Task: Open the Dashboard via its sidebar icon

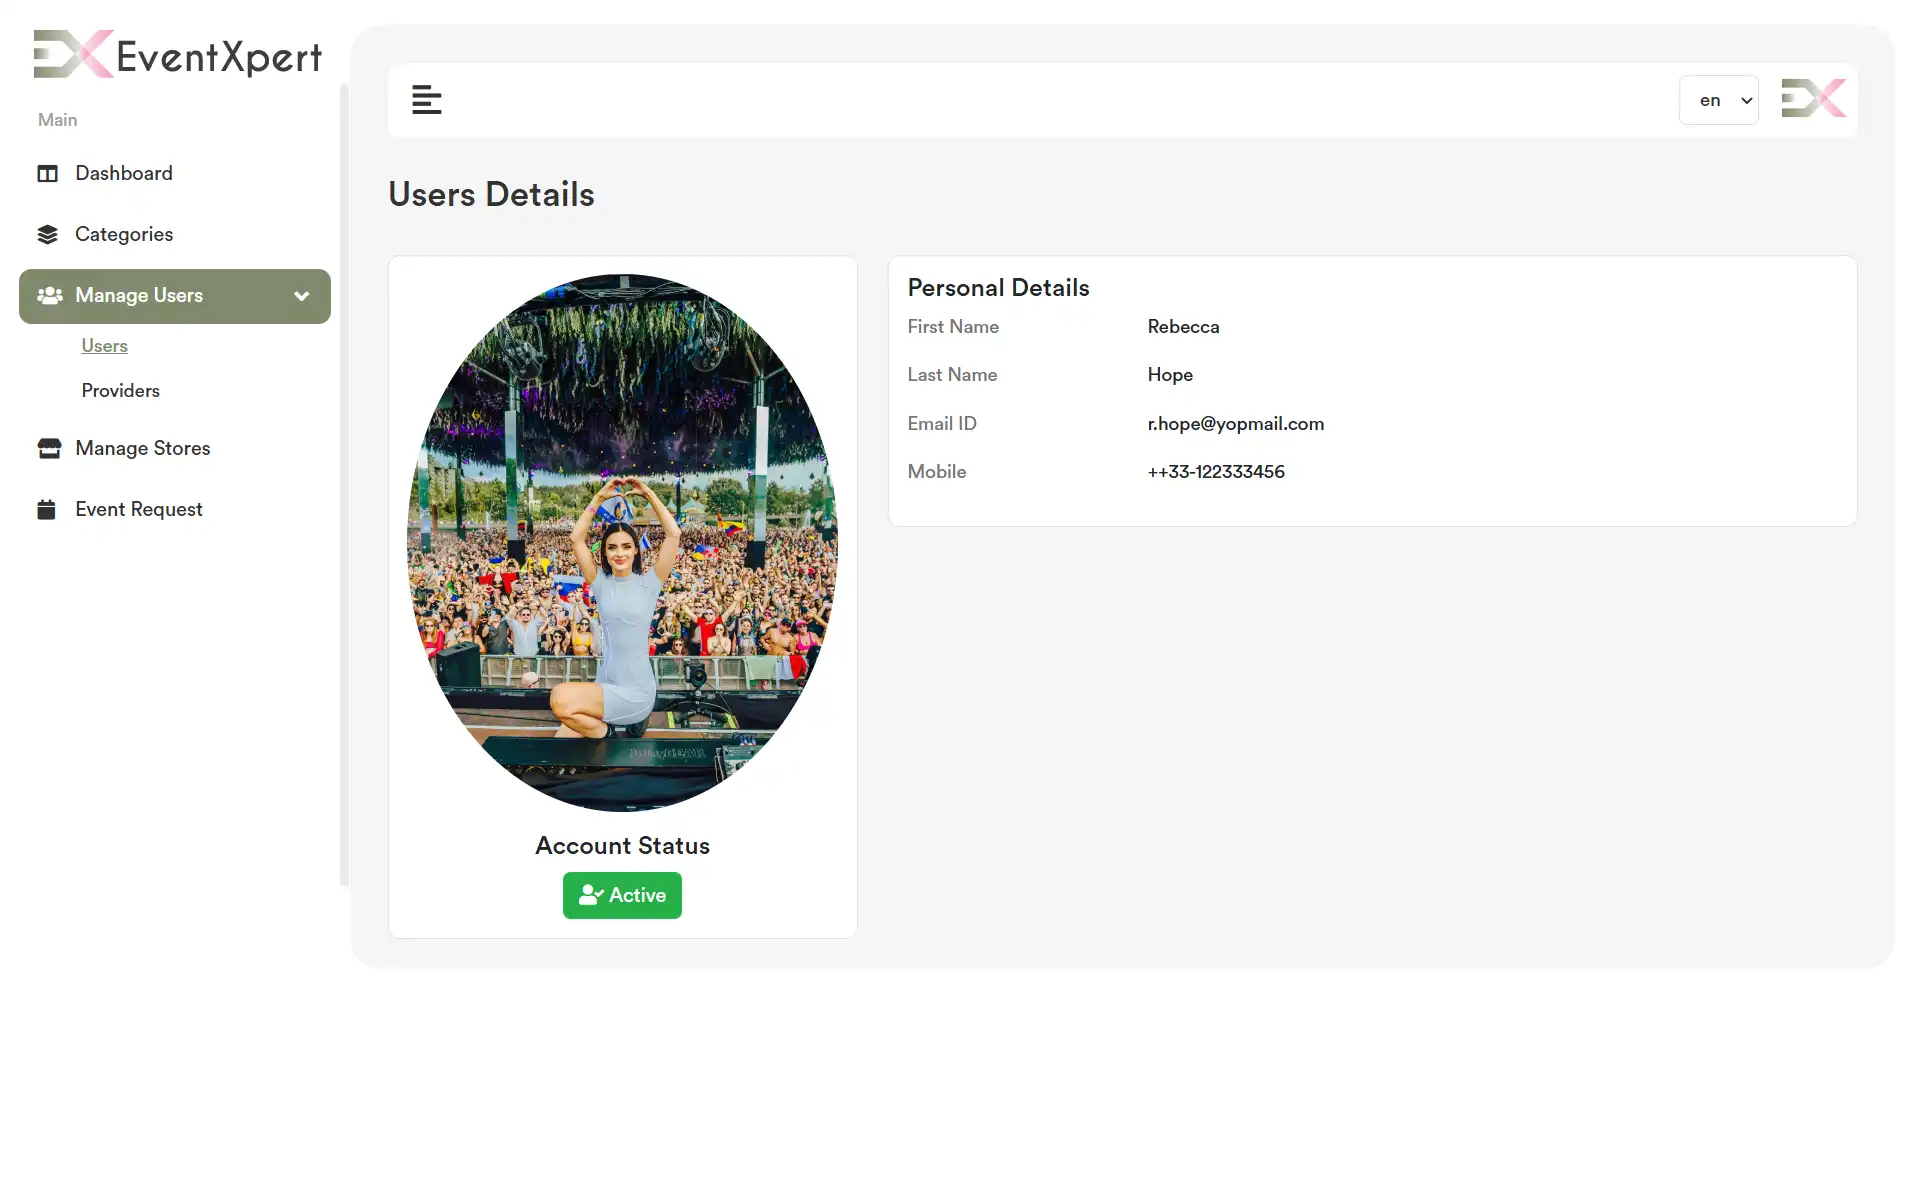Action: click(x=47, y=173)
